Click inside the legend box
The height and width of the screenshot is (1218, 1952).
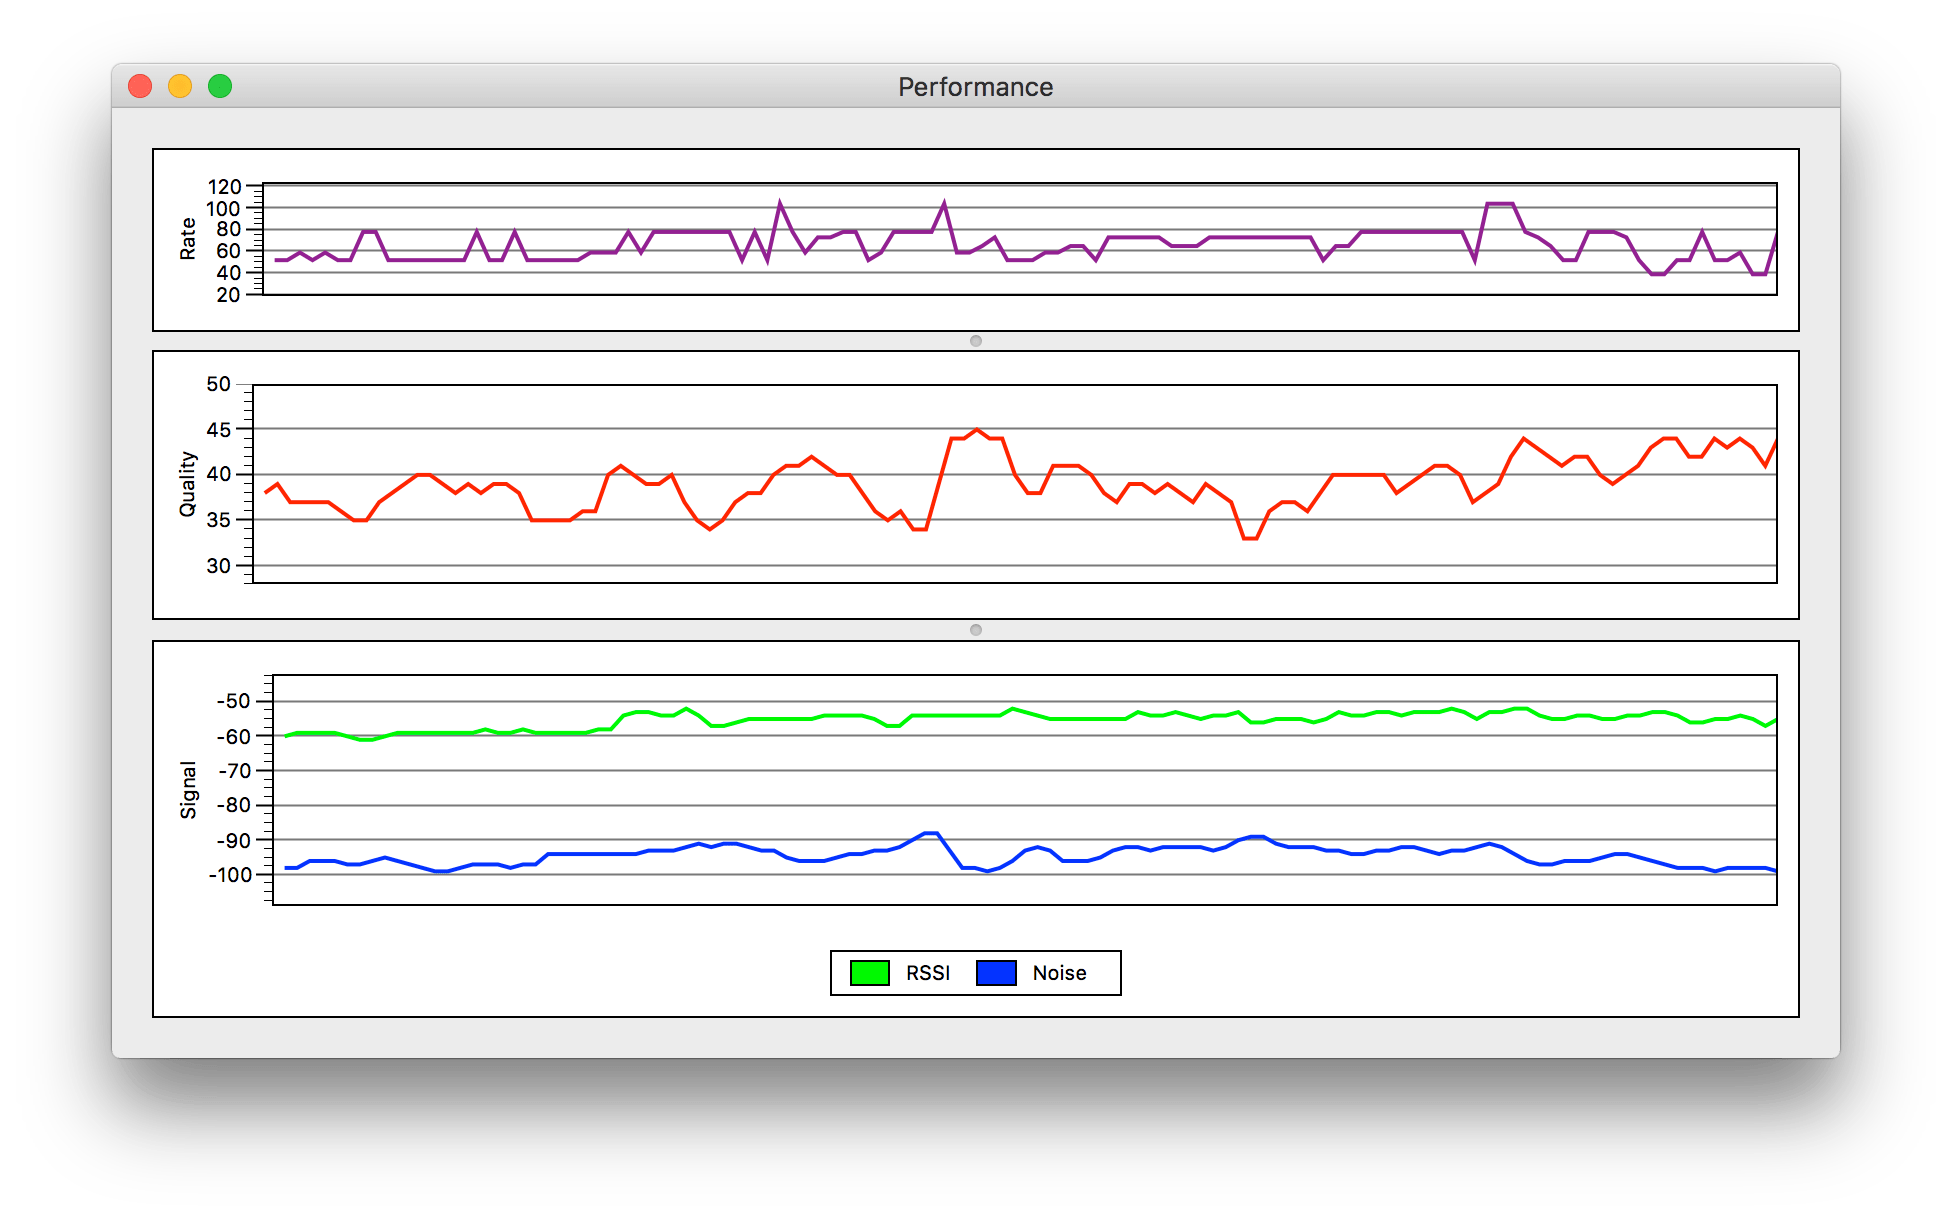(x=975, y=971)
